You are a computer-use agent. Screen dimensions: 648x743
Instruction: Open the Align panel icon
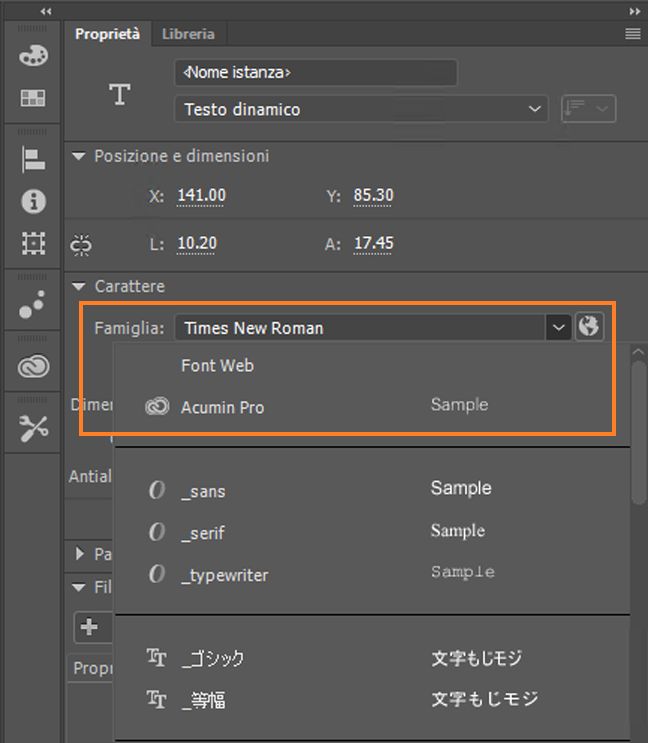[33, 159]
